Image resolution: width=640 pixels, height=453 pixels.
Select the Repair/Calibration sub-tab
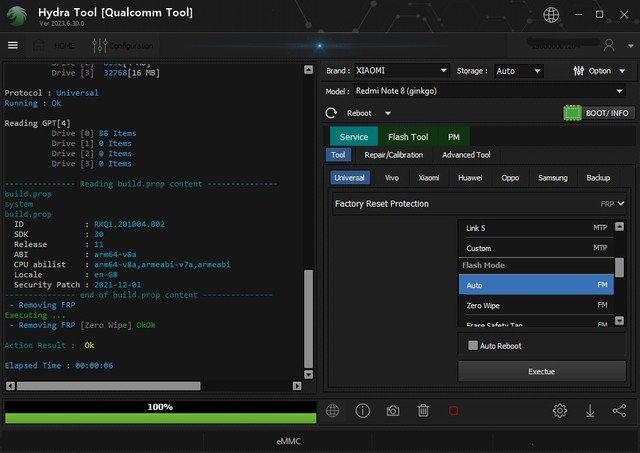pyautogui.click(x=393, y=155)
